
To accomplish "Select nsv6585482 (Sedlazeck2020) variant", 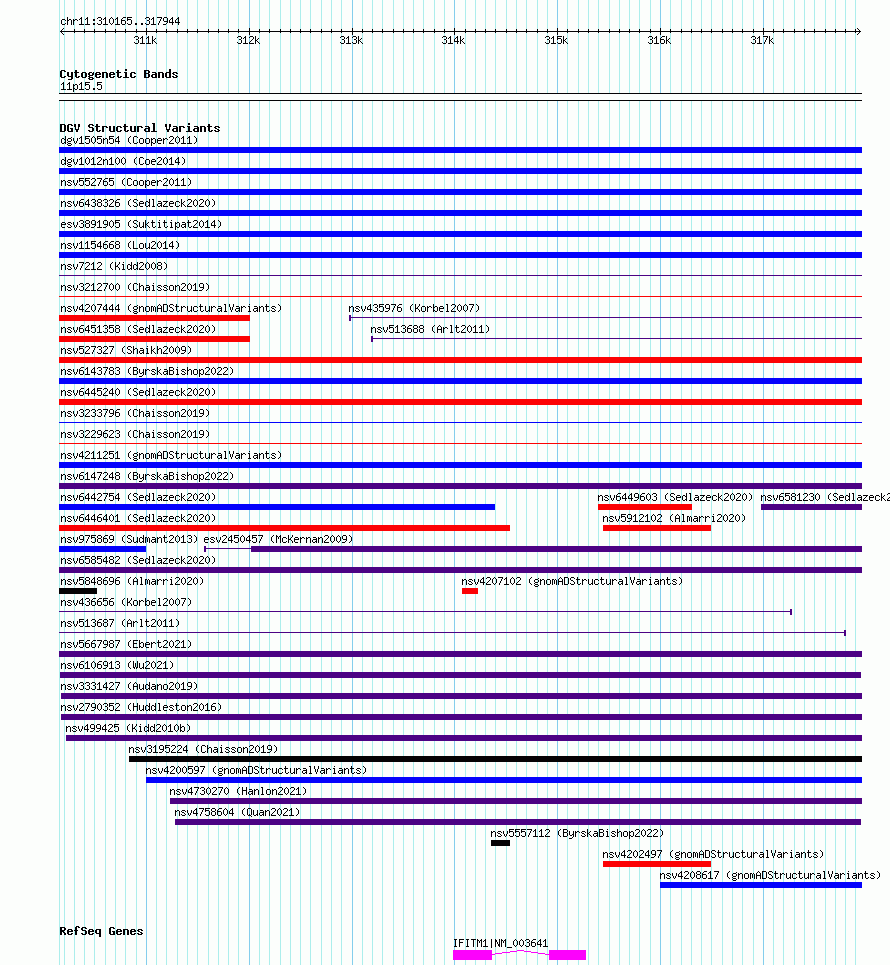I will pyautogui.click(x=138, y=560).
